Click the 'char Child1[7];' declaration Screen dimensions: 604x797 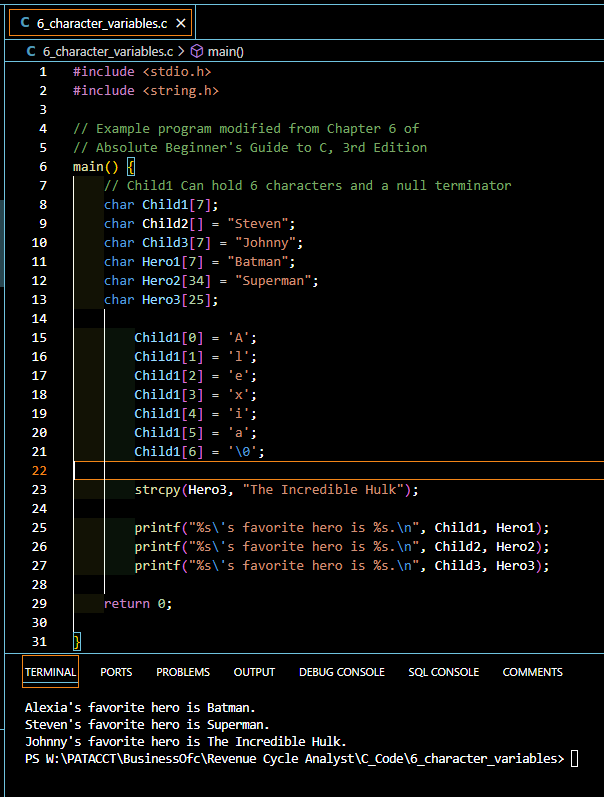(161, 205)
